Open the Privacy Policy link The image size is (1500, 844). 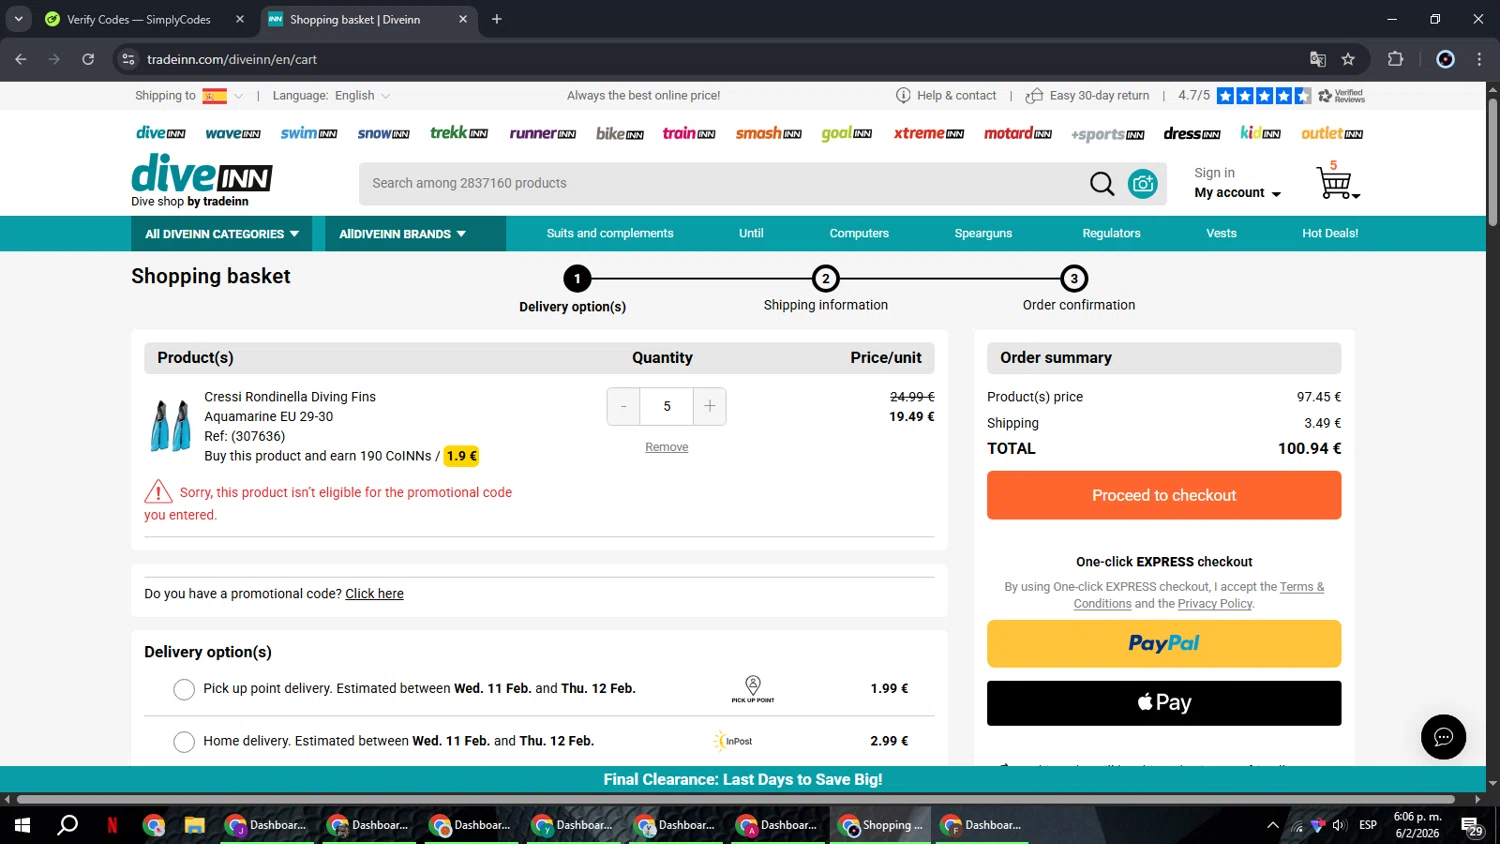tap(1215, 604)
